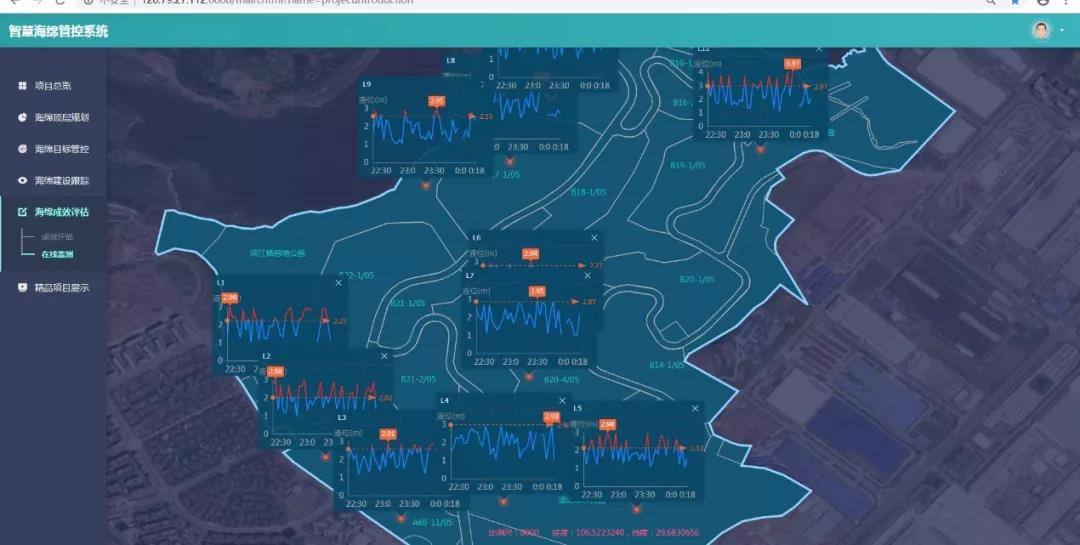
Task: Select map parcel label B18-1/05
Action: [x=588, y=192]
